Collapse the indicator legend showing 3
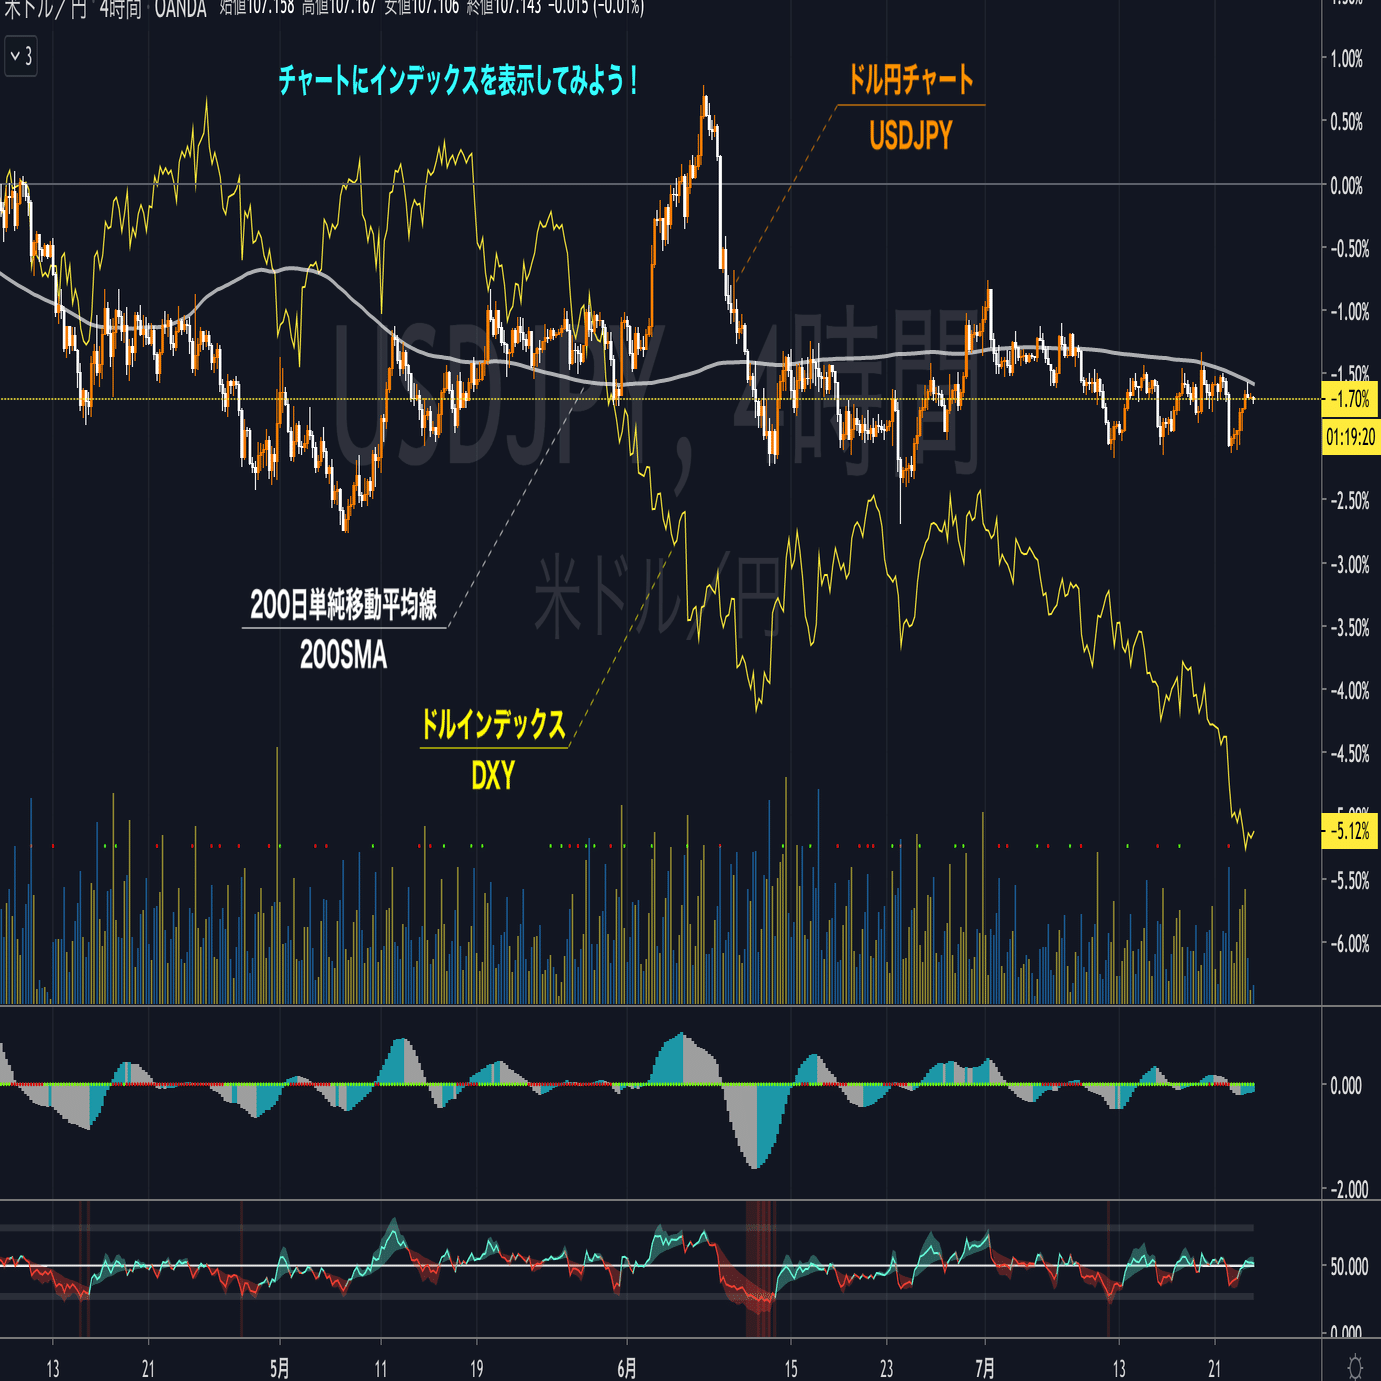The image size is (1381, 1381). [x=21, y=57]
